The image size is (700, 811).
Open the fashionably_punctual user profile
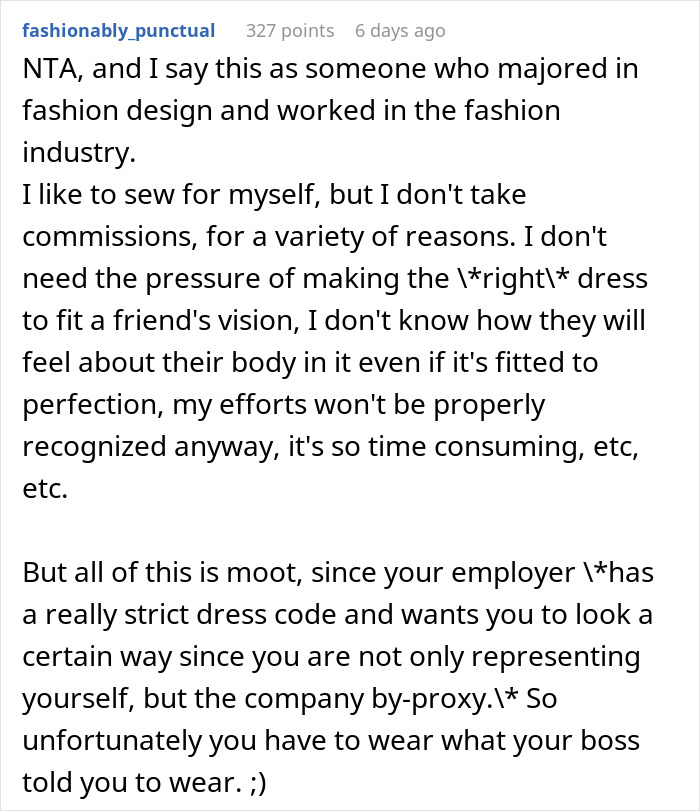(118, 31)
